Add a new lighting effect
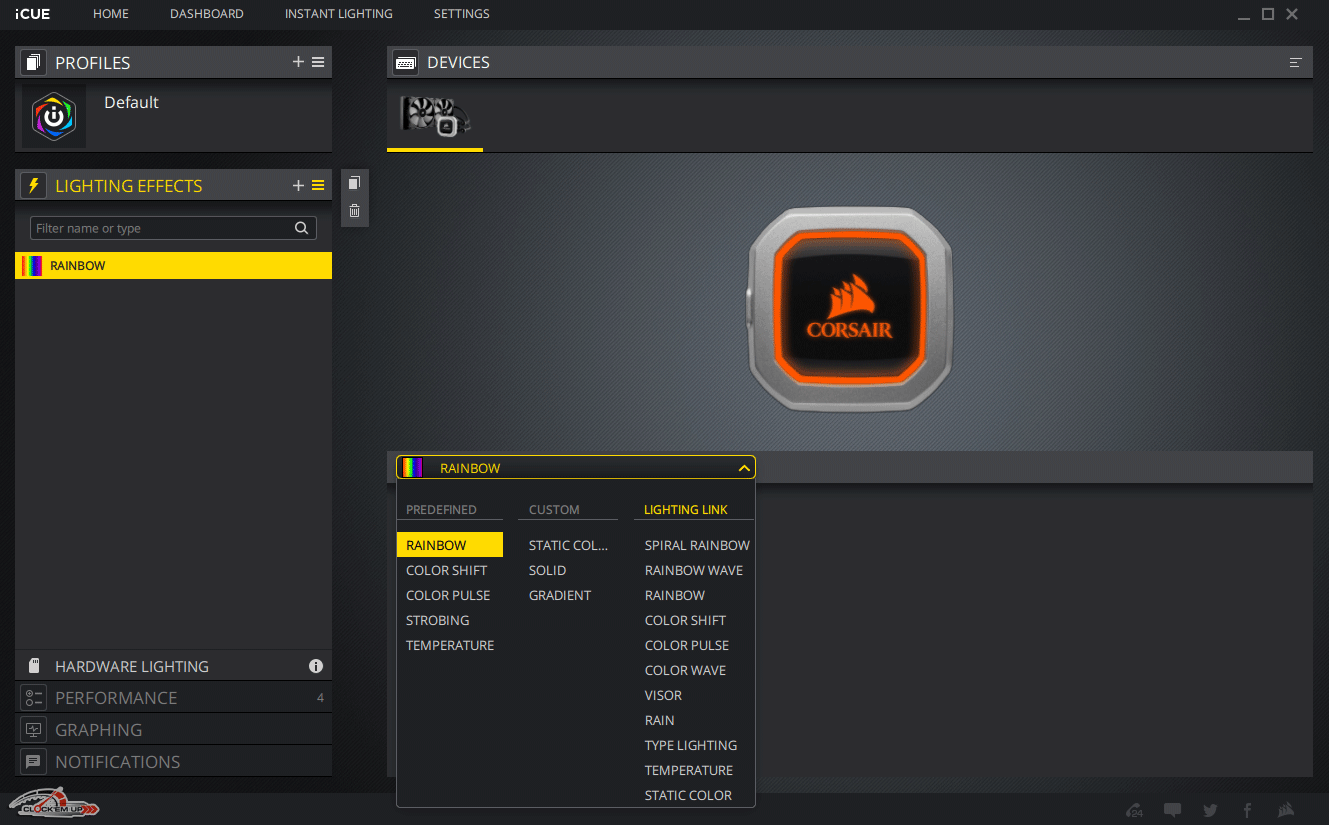 click(298, 185)
